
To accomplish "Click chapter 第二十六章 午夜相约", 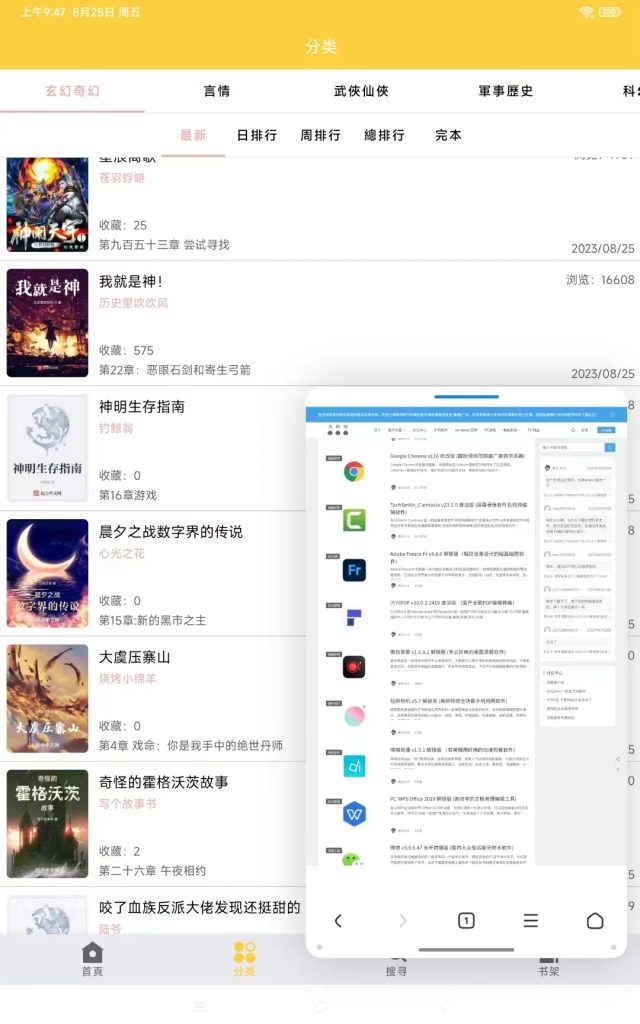I will coord(152,871).
